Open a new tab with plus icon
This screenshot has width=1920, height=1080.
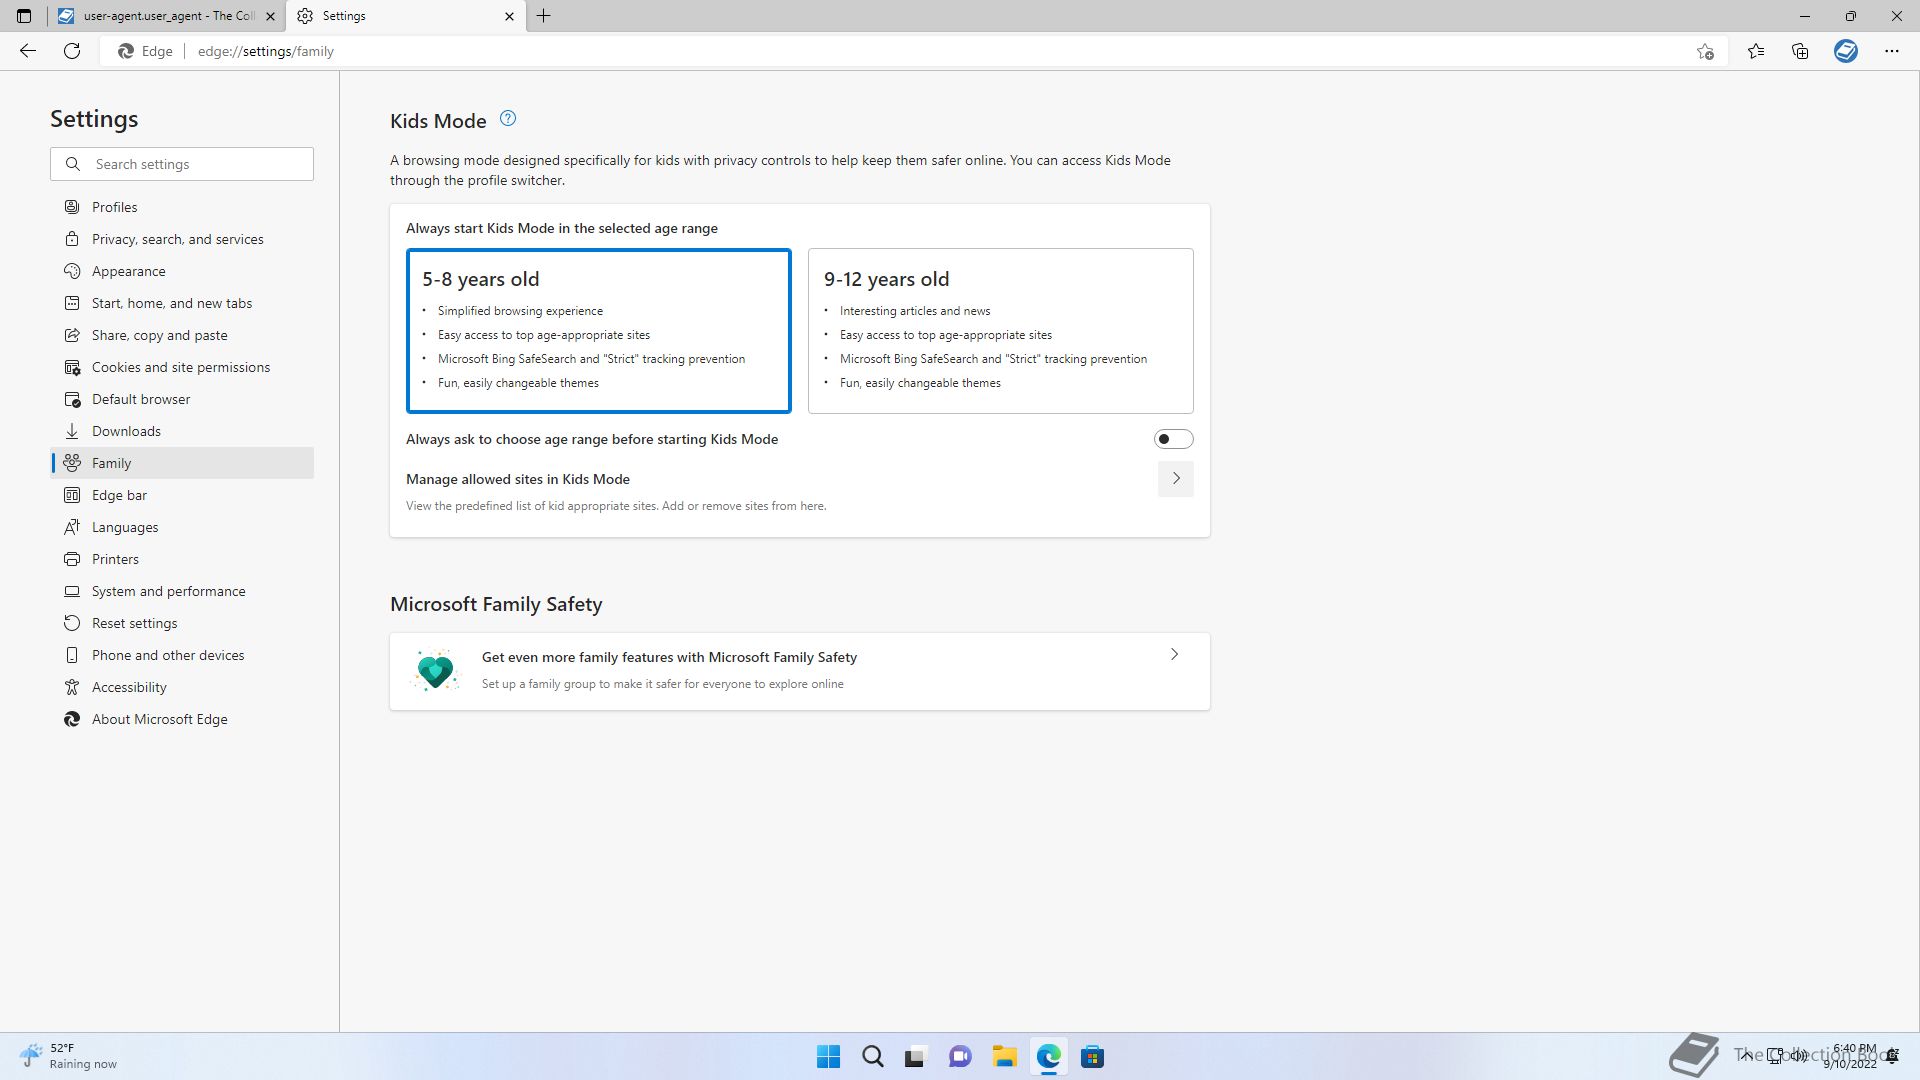(x=544, y=16)
